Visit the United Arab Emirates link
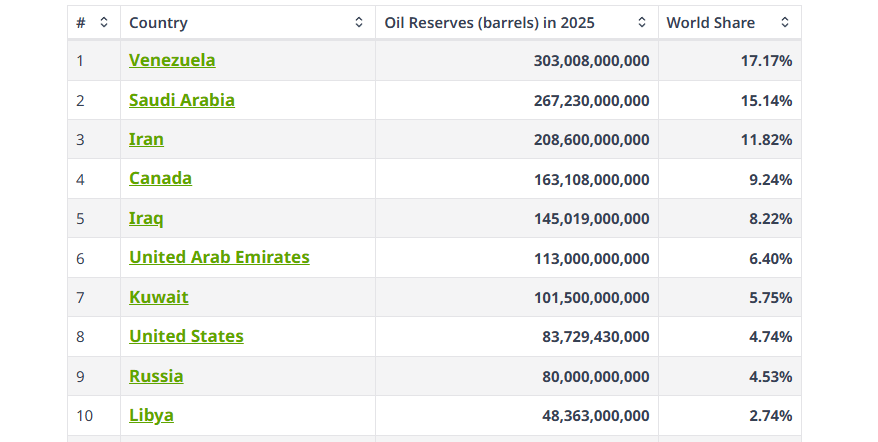The image size is (878, 442). 219,257
